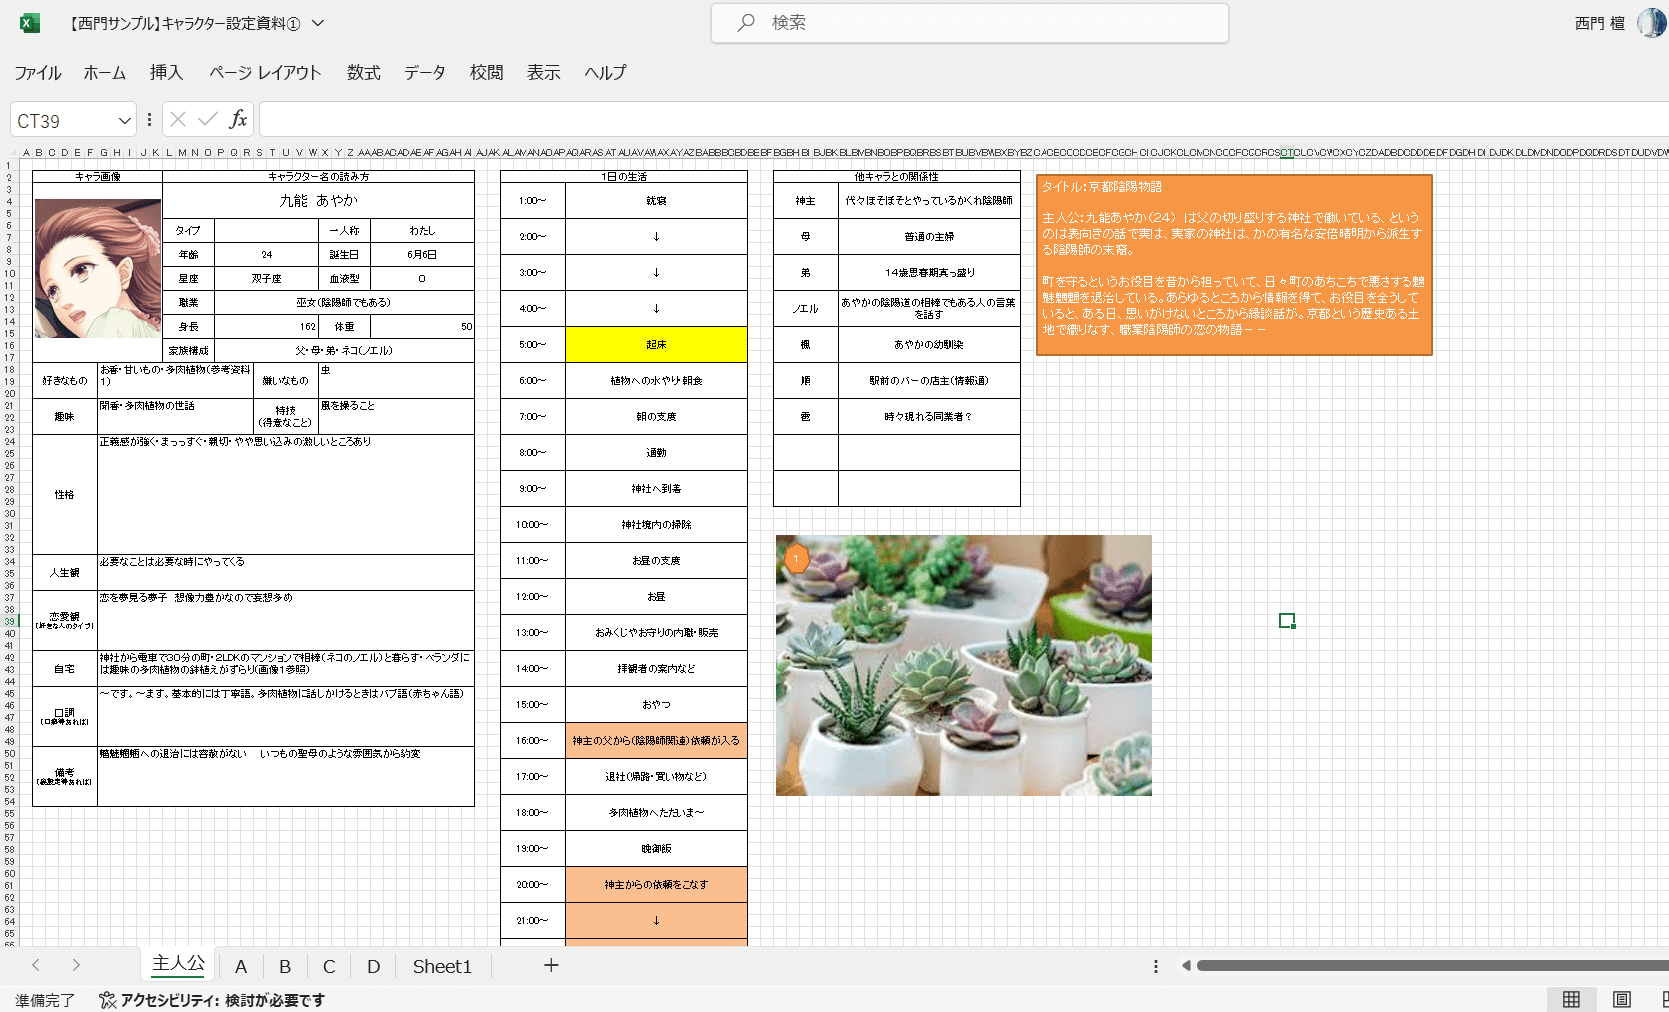
Task: Click the 駅前のバーの店主（情報通） cell
Action: [x=929, y=380]
